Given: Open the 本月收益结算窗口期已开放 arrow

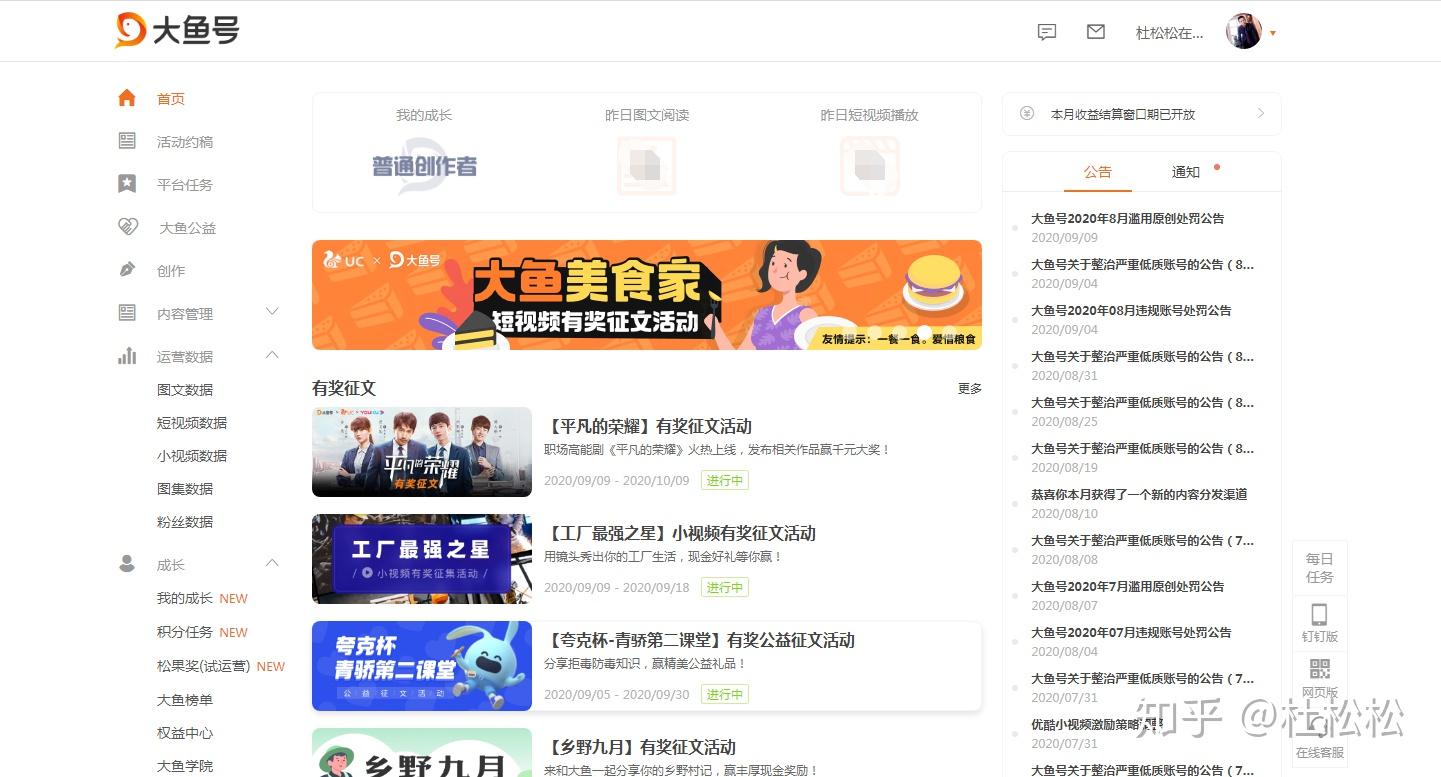Looking at the screenshot, I should tap(1261, 114).
